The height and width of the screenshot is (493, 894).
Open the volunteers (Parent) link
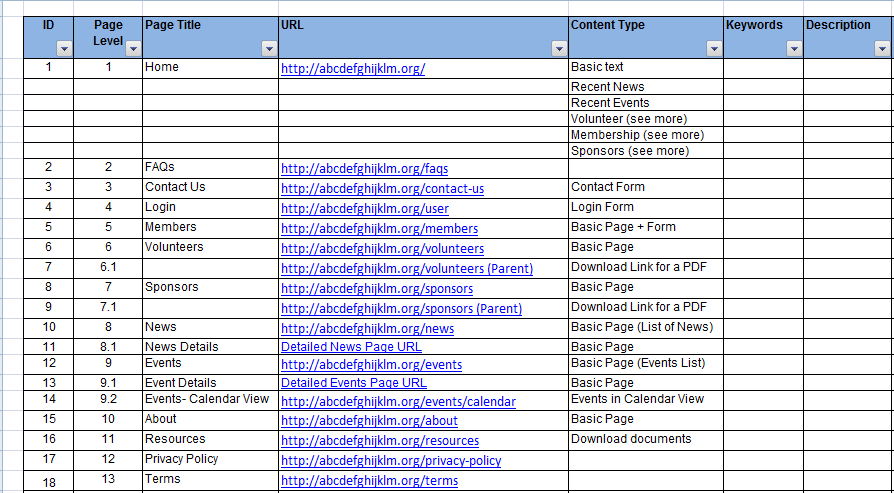[x=407, y=268]
